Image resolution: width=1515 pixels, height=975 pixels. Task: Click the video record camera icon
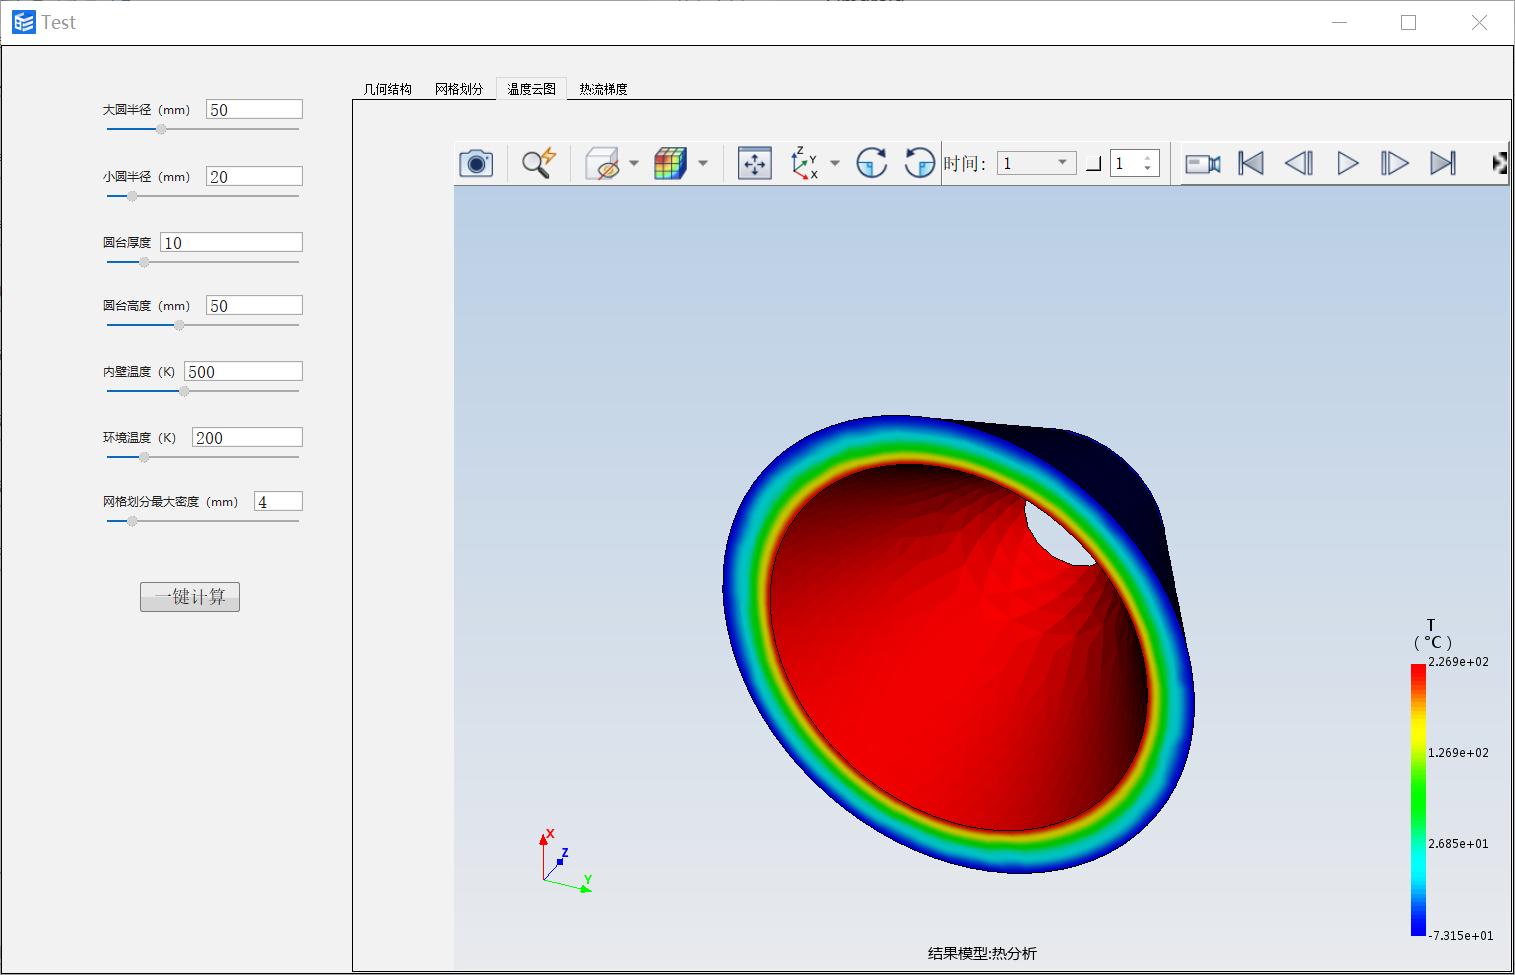point(1202,164)
